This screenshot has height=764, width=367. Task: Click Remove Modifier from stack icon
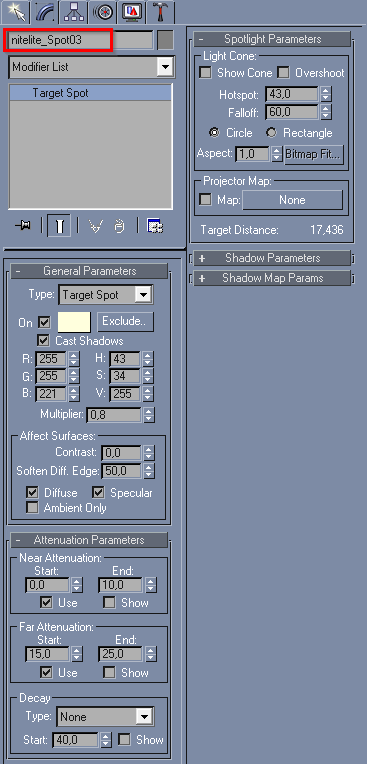pyautogui.click(x=119, y=227)
